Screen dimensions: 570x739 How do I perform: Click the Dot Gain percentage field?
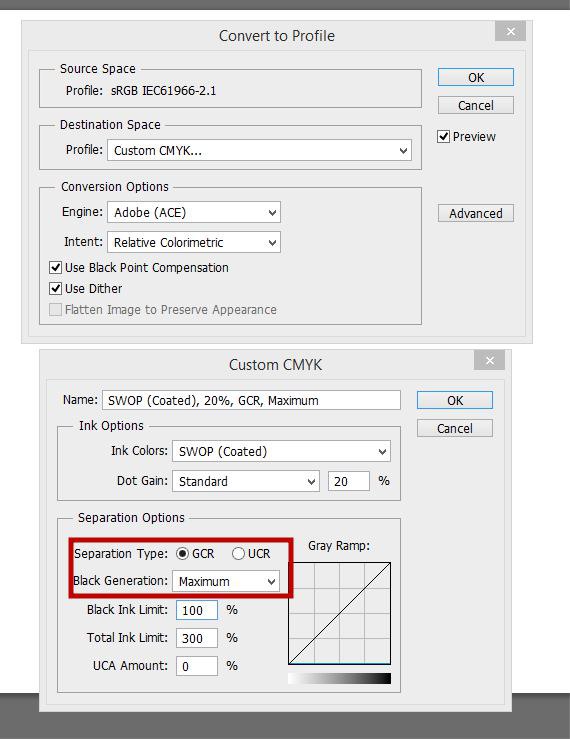pyautogui.click(x=349, y=481)
